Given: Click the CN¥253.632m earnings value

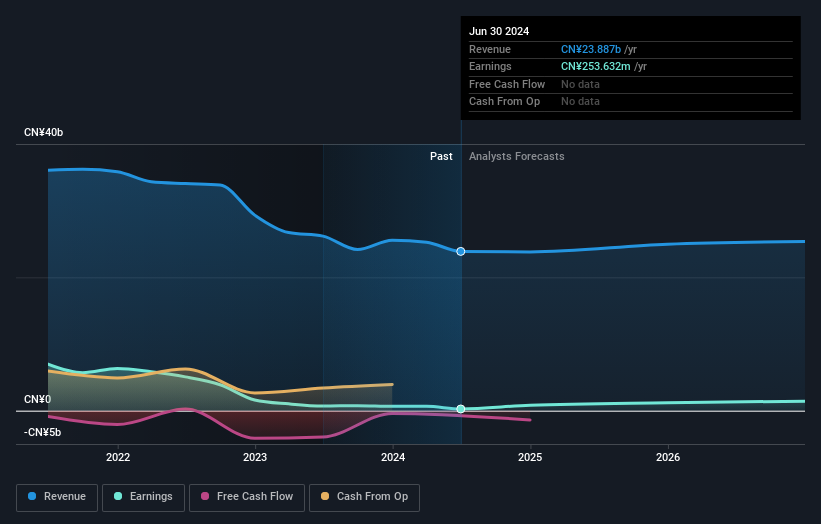Looking at the screenshot, I should [x=596, y=66].
